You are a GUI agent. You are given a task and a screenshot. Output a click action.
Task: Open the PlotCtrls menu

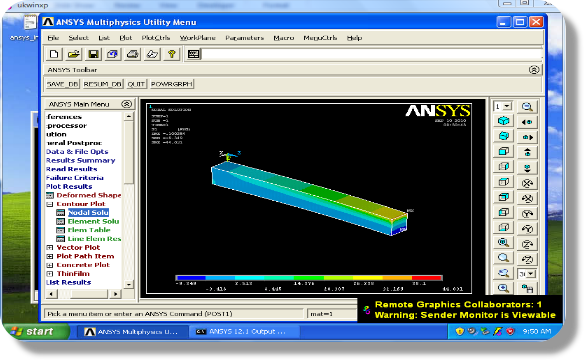tap(156, 38)
